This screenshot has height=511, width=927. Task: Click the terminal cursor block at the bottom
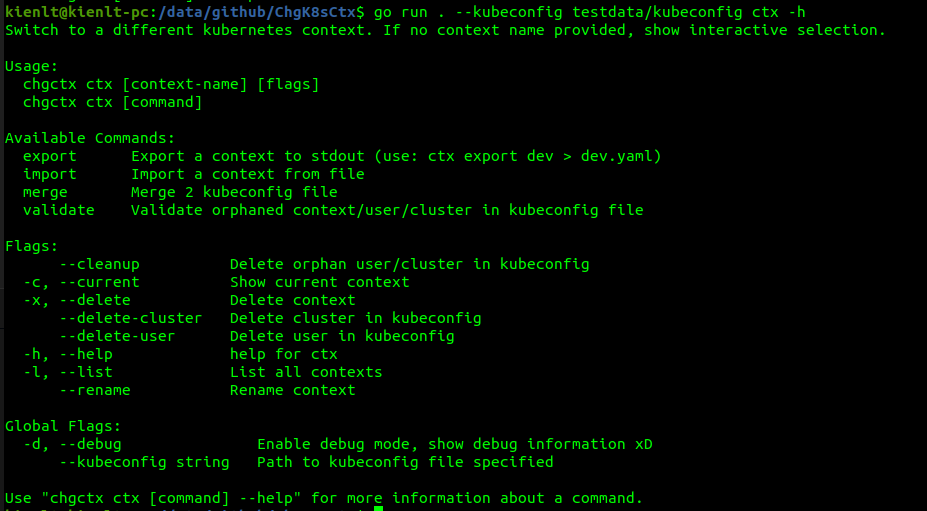click(378, 509)
